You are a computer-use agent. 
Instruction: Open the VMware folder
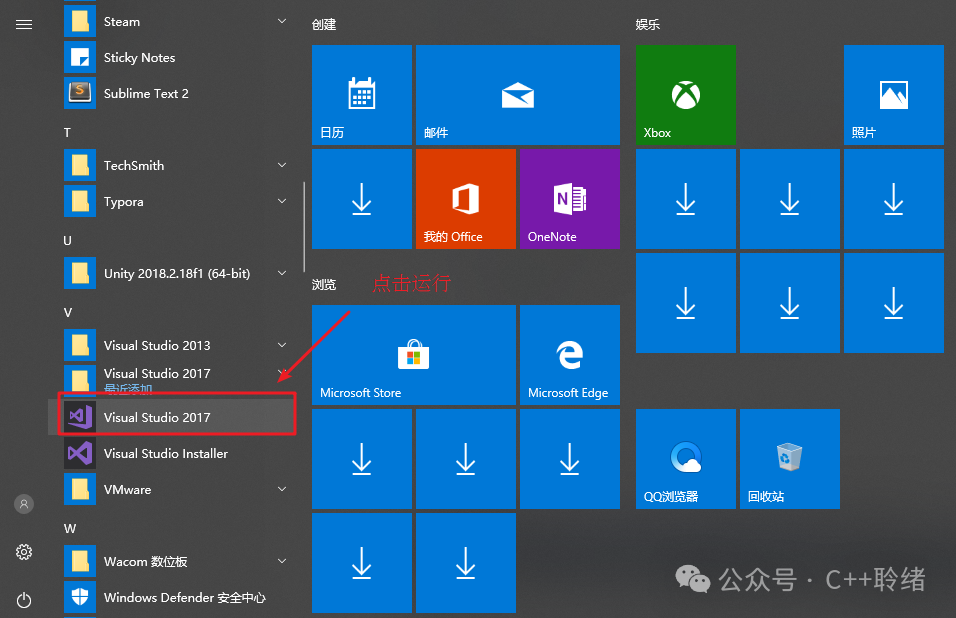tap(177, 489)
